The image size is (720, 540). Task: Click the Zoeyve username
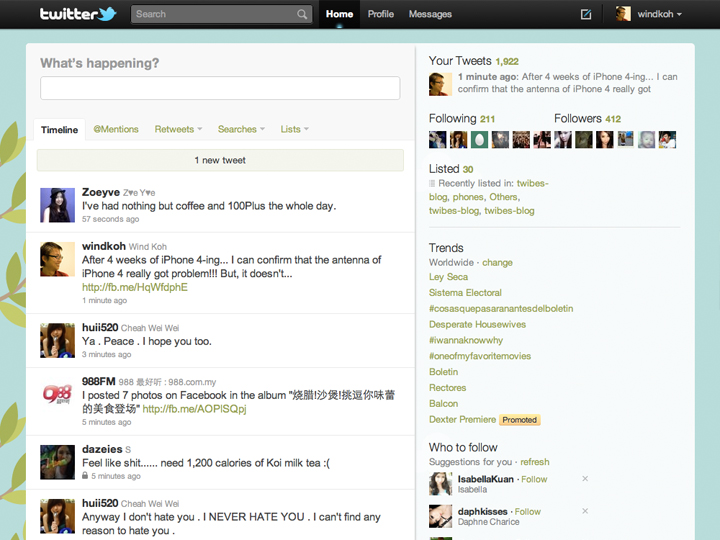click(x=101, y=192)
